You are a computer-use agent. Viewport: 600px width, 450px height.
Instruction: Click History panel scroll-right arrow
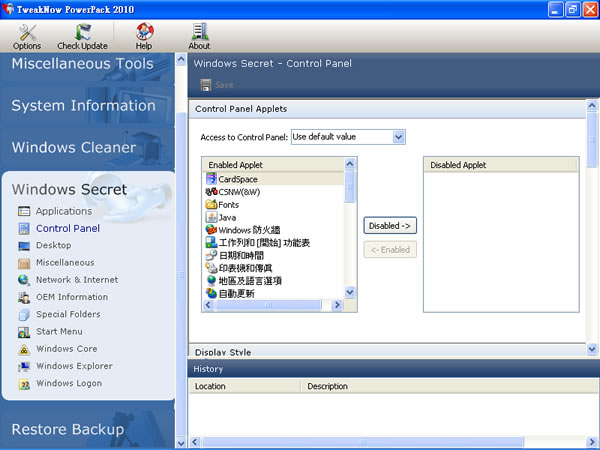click(593, 442)
